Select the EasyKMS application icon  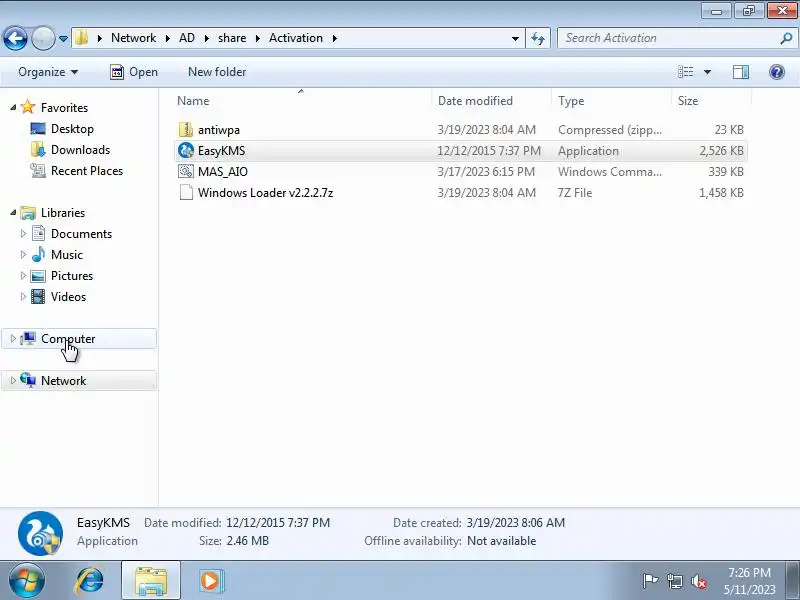(x=186, y=151)
